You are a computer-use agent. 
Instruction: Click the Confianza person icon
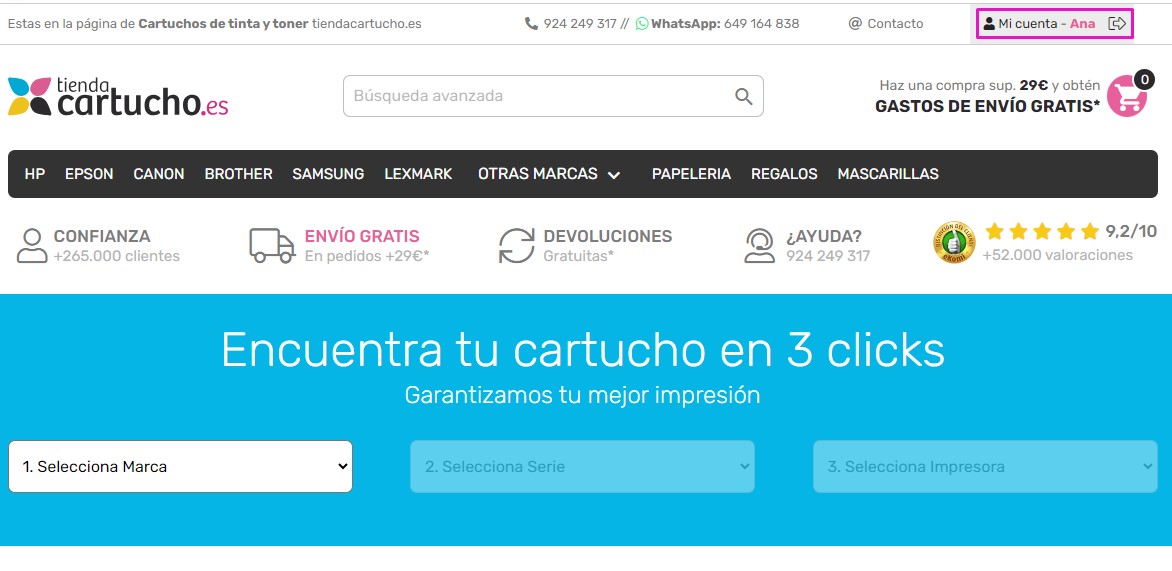coord(31,246)
